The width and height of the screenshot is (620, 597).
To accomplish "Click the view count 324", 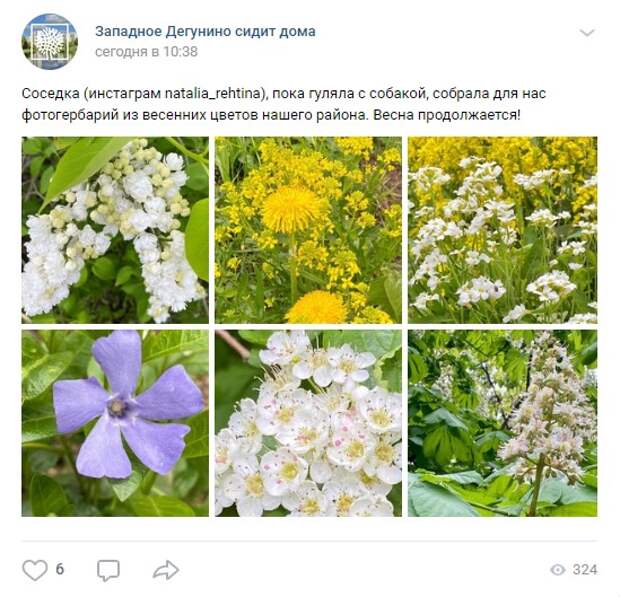I will click(x=585, y=570).
